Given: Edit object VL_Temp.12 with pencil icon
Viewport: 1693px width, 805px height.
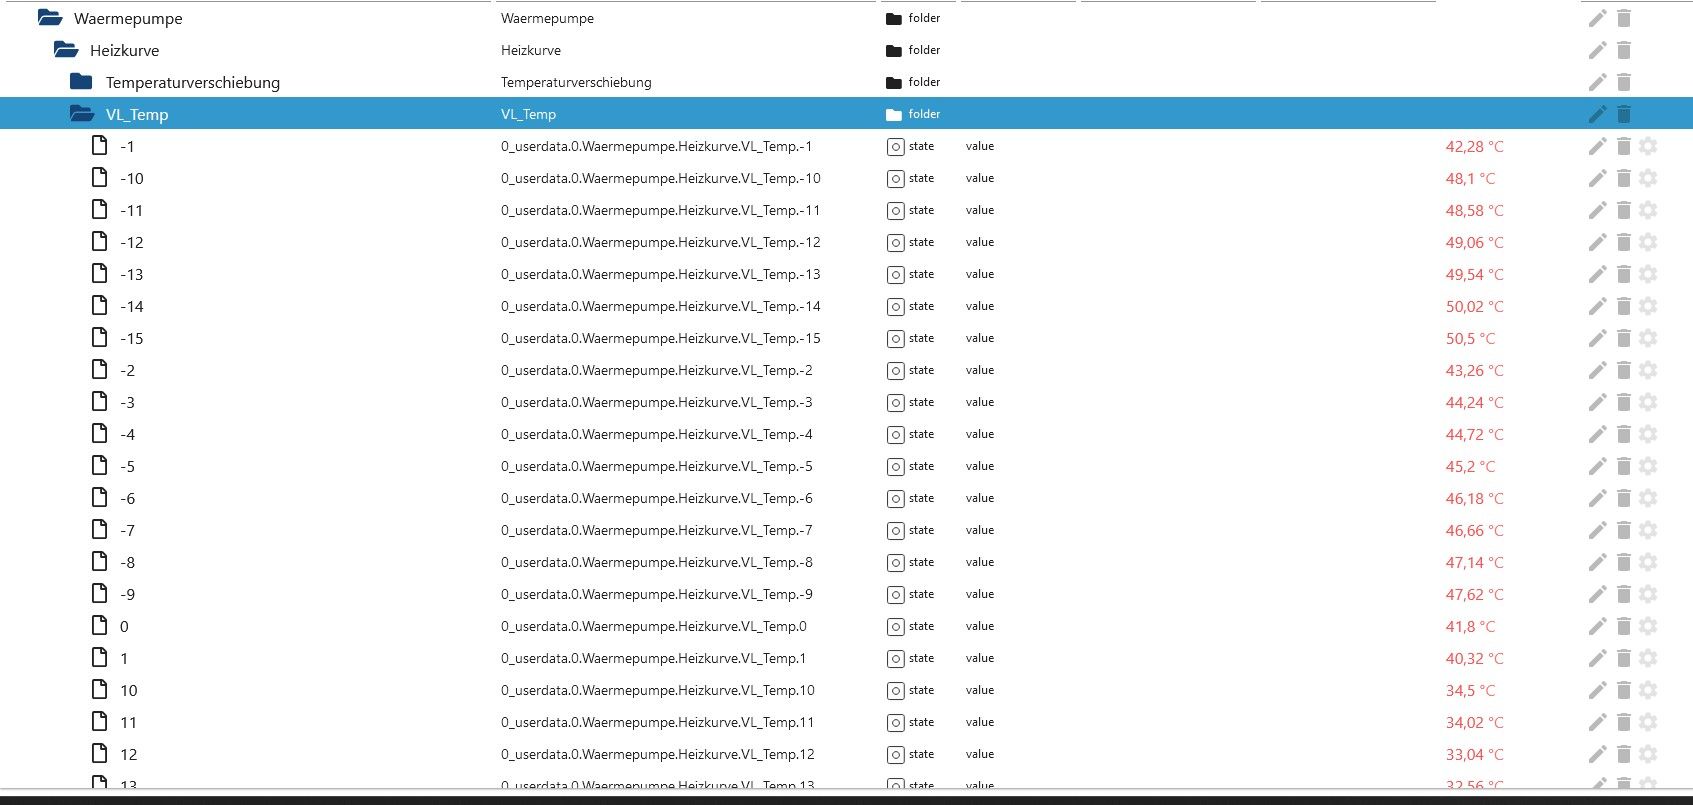Looking at the screenshot, I should (1597, 754).
